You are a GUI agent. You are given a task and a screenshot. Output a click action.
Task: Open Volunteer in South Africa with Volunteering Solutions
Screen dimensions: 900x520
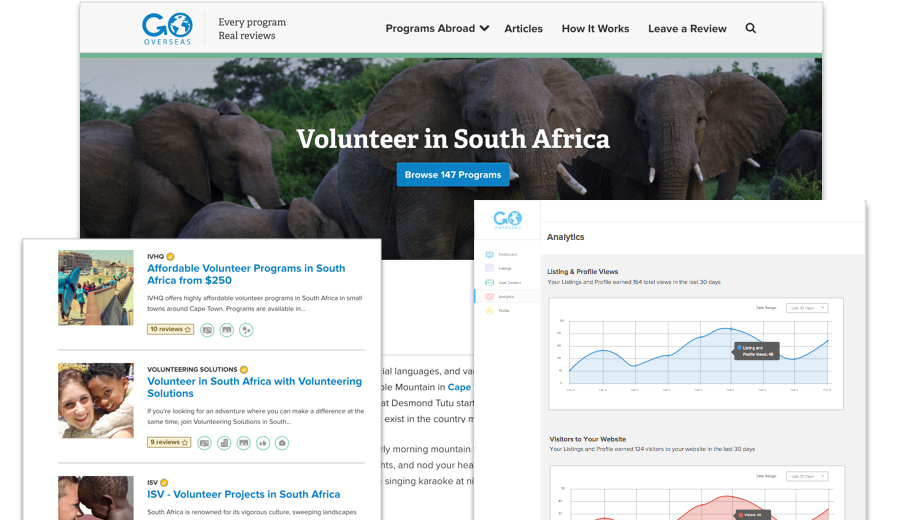(254, 387)
